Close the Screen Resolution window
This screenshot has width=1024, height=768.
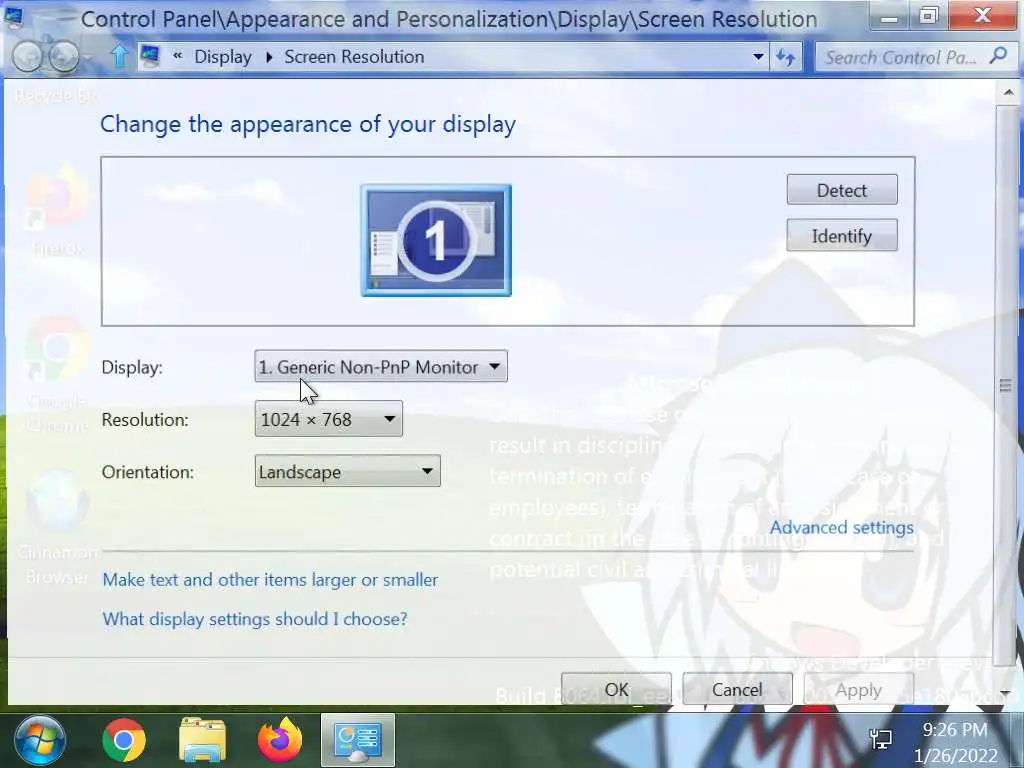click(983, 16)
